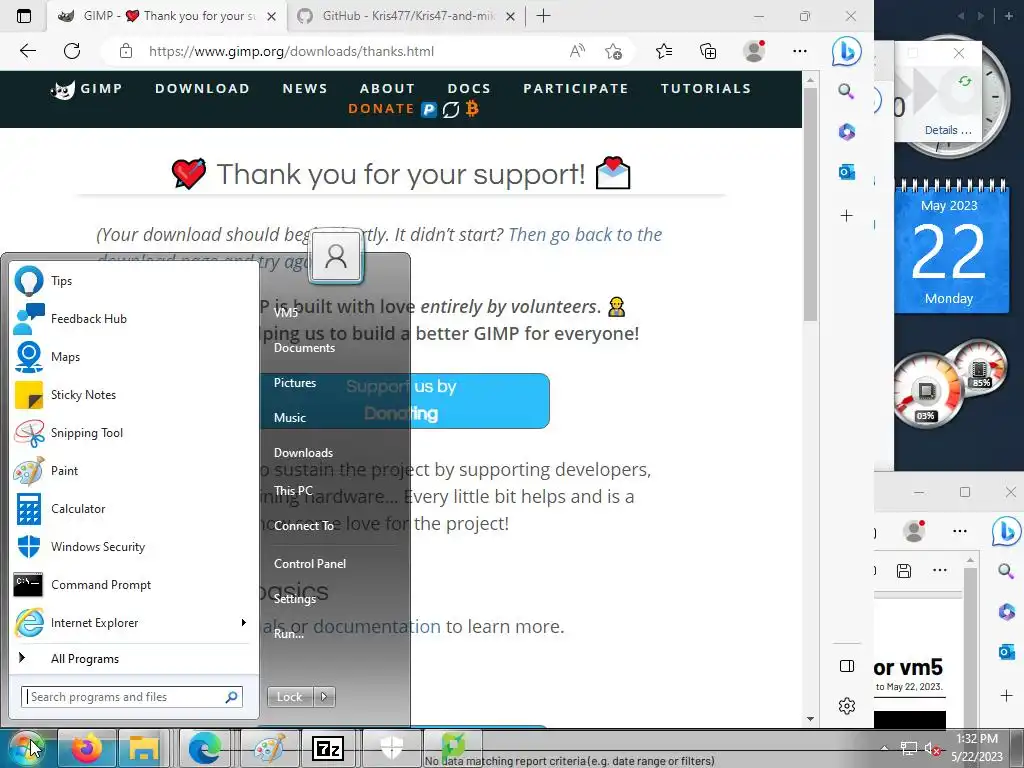The height and width of the screenshot is (768, 1024).
Task: Open Collections in Edge
Action: (x=708, y=51)
